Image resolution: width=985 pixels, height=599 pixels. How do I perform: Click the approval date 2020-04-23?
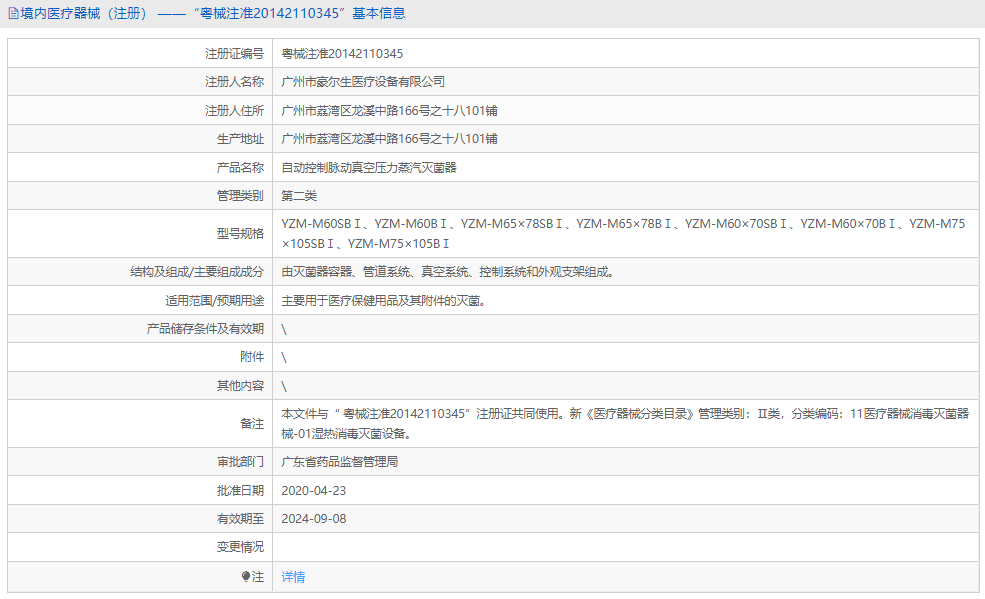click(316, 490)
